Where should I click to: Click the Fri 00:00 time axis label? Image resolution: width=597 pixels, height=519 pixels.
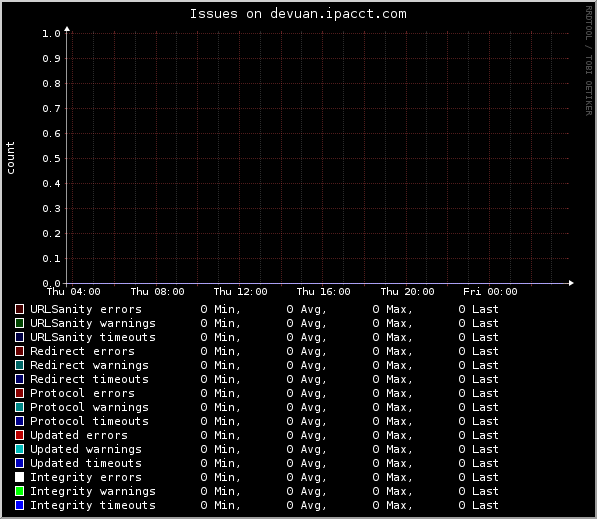coord(490,292)
